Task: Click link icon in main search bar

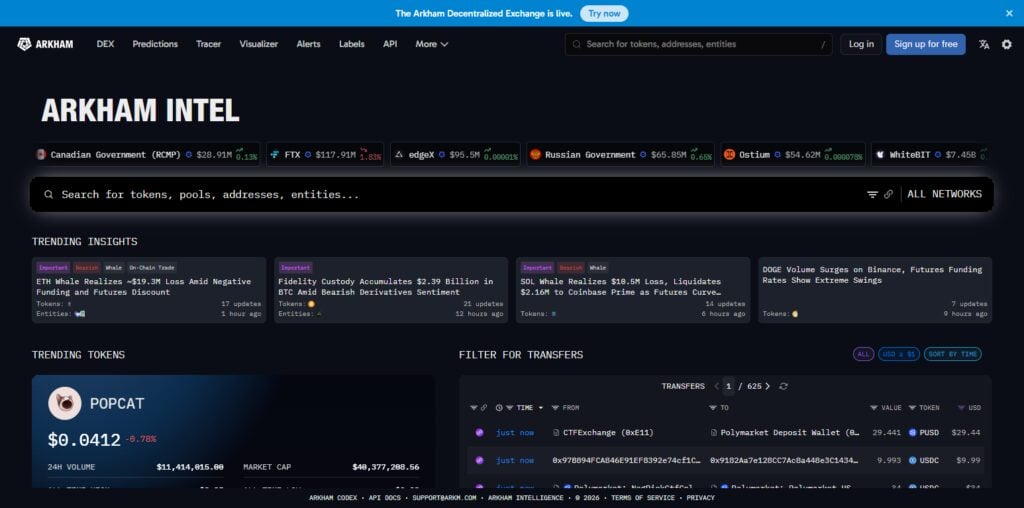Action: (888, 195)
